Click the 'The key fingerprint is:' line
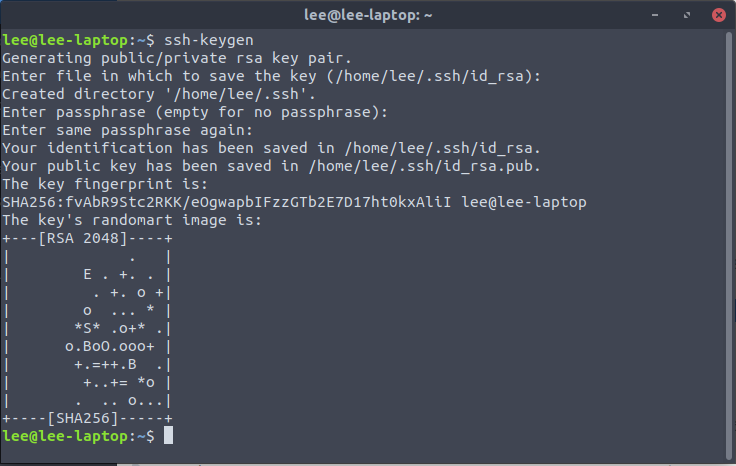736x466 pixels. coord(105,184)
